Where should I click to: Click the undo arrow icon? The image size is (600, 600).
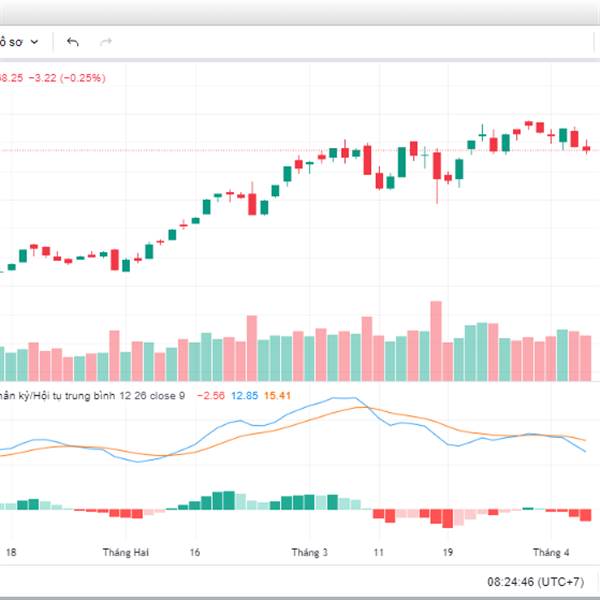point(73,42)
